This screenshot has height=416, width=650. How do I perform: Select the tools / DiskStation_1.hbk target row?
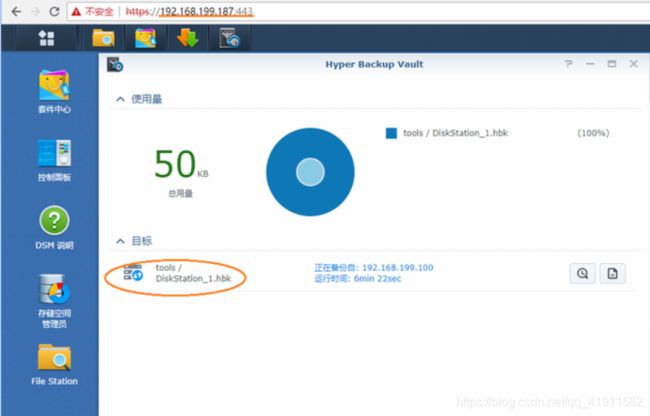point(370,273)
